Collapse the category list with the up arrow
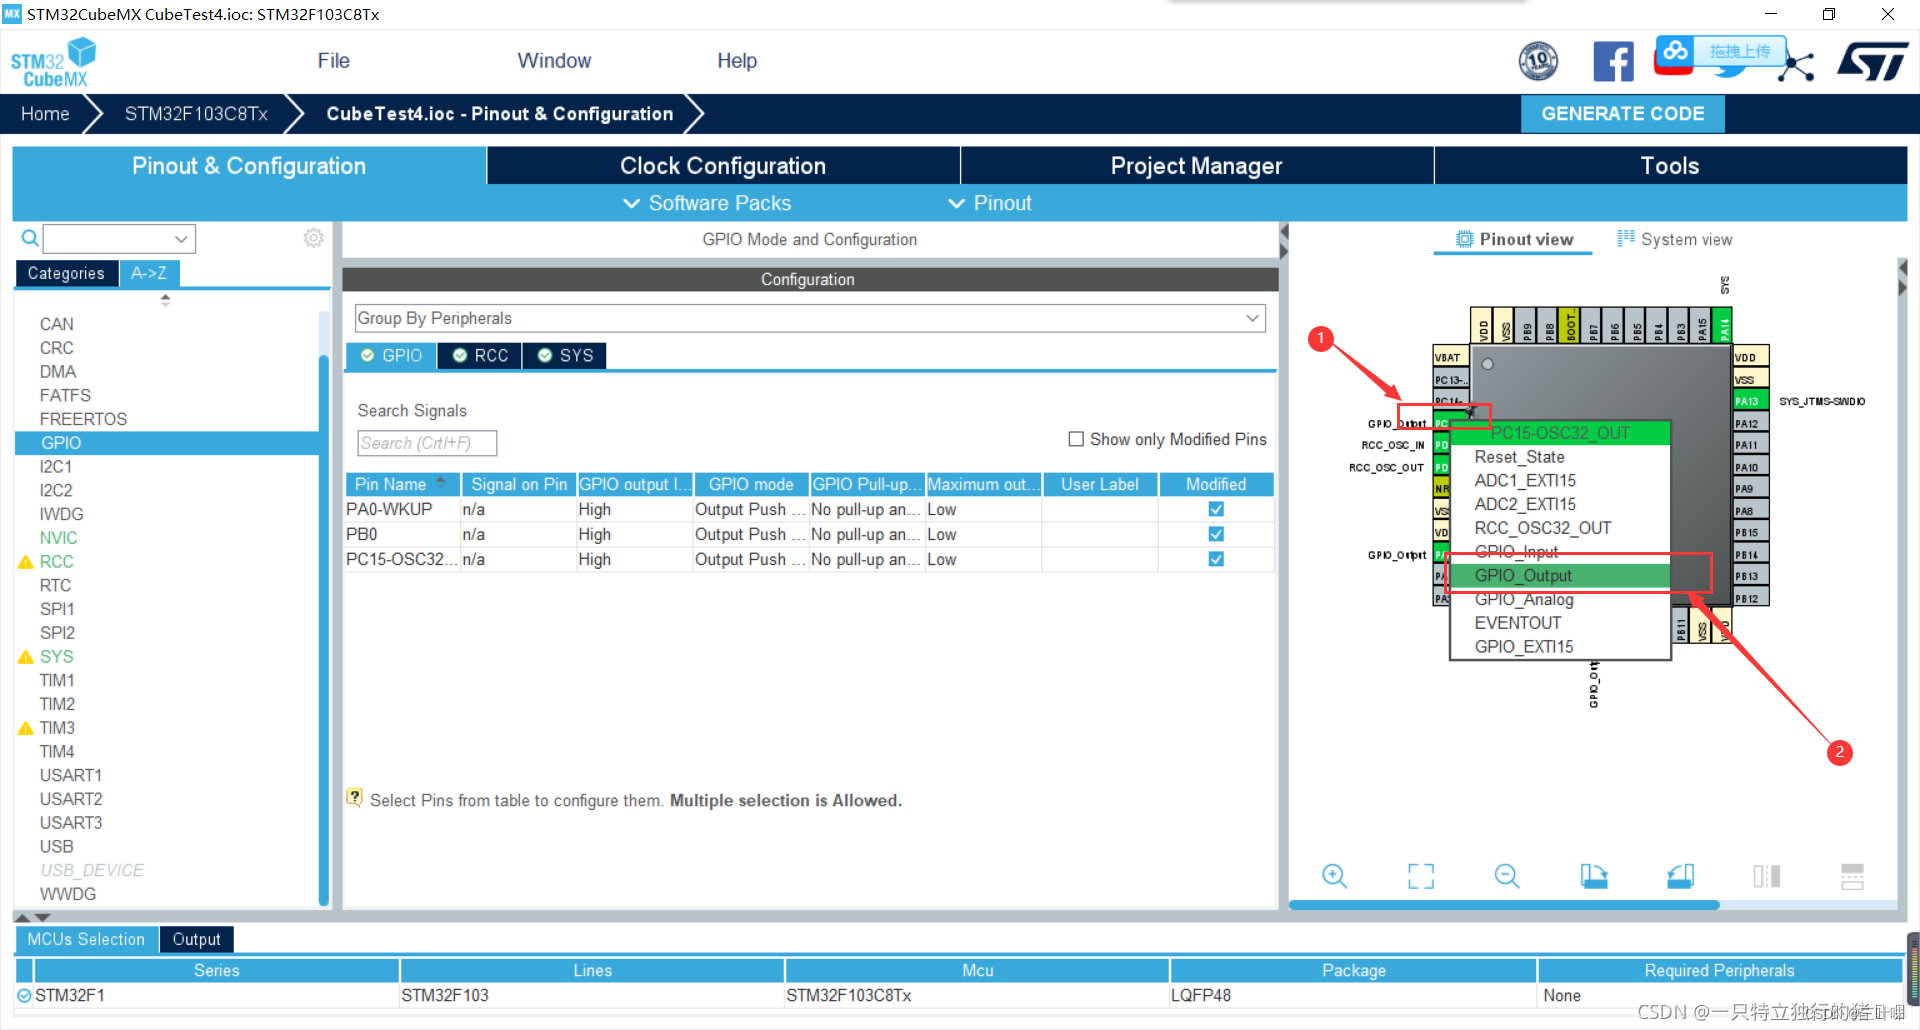Viewport: 1920px width, 1030px height. [x=165, y=299]
